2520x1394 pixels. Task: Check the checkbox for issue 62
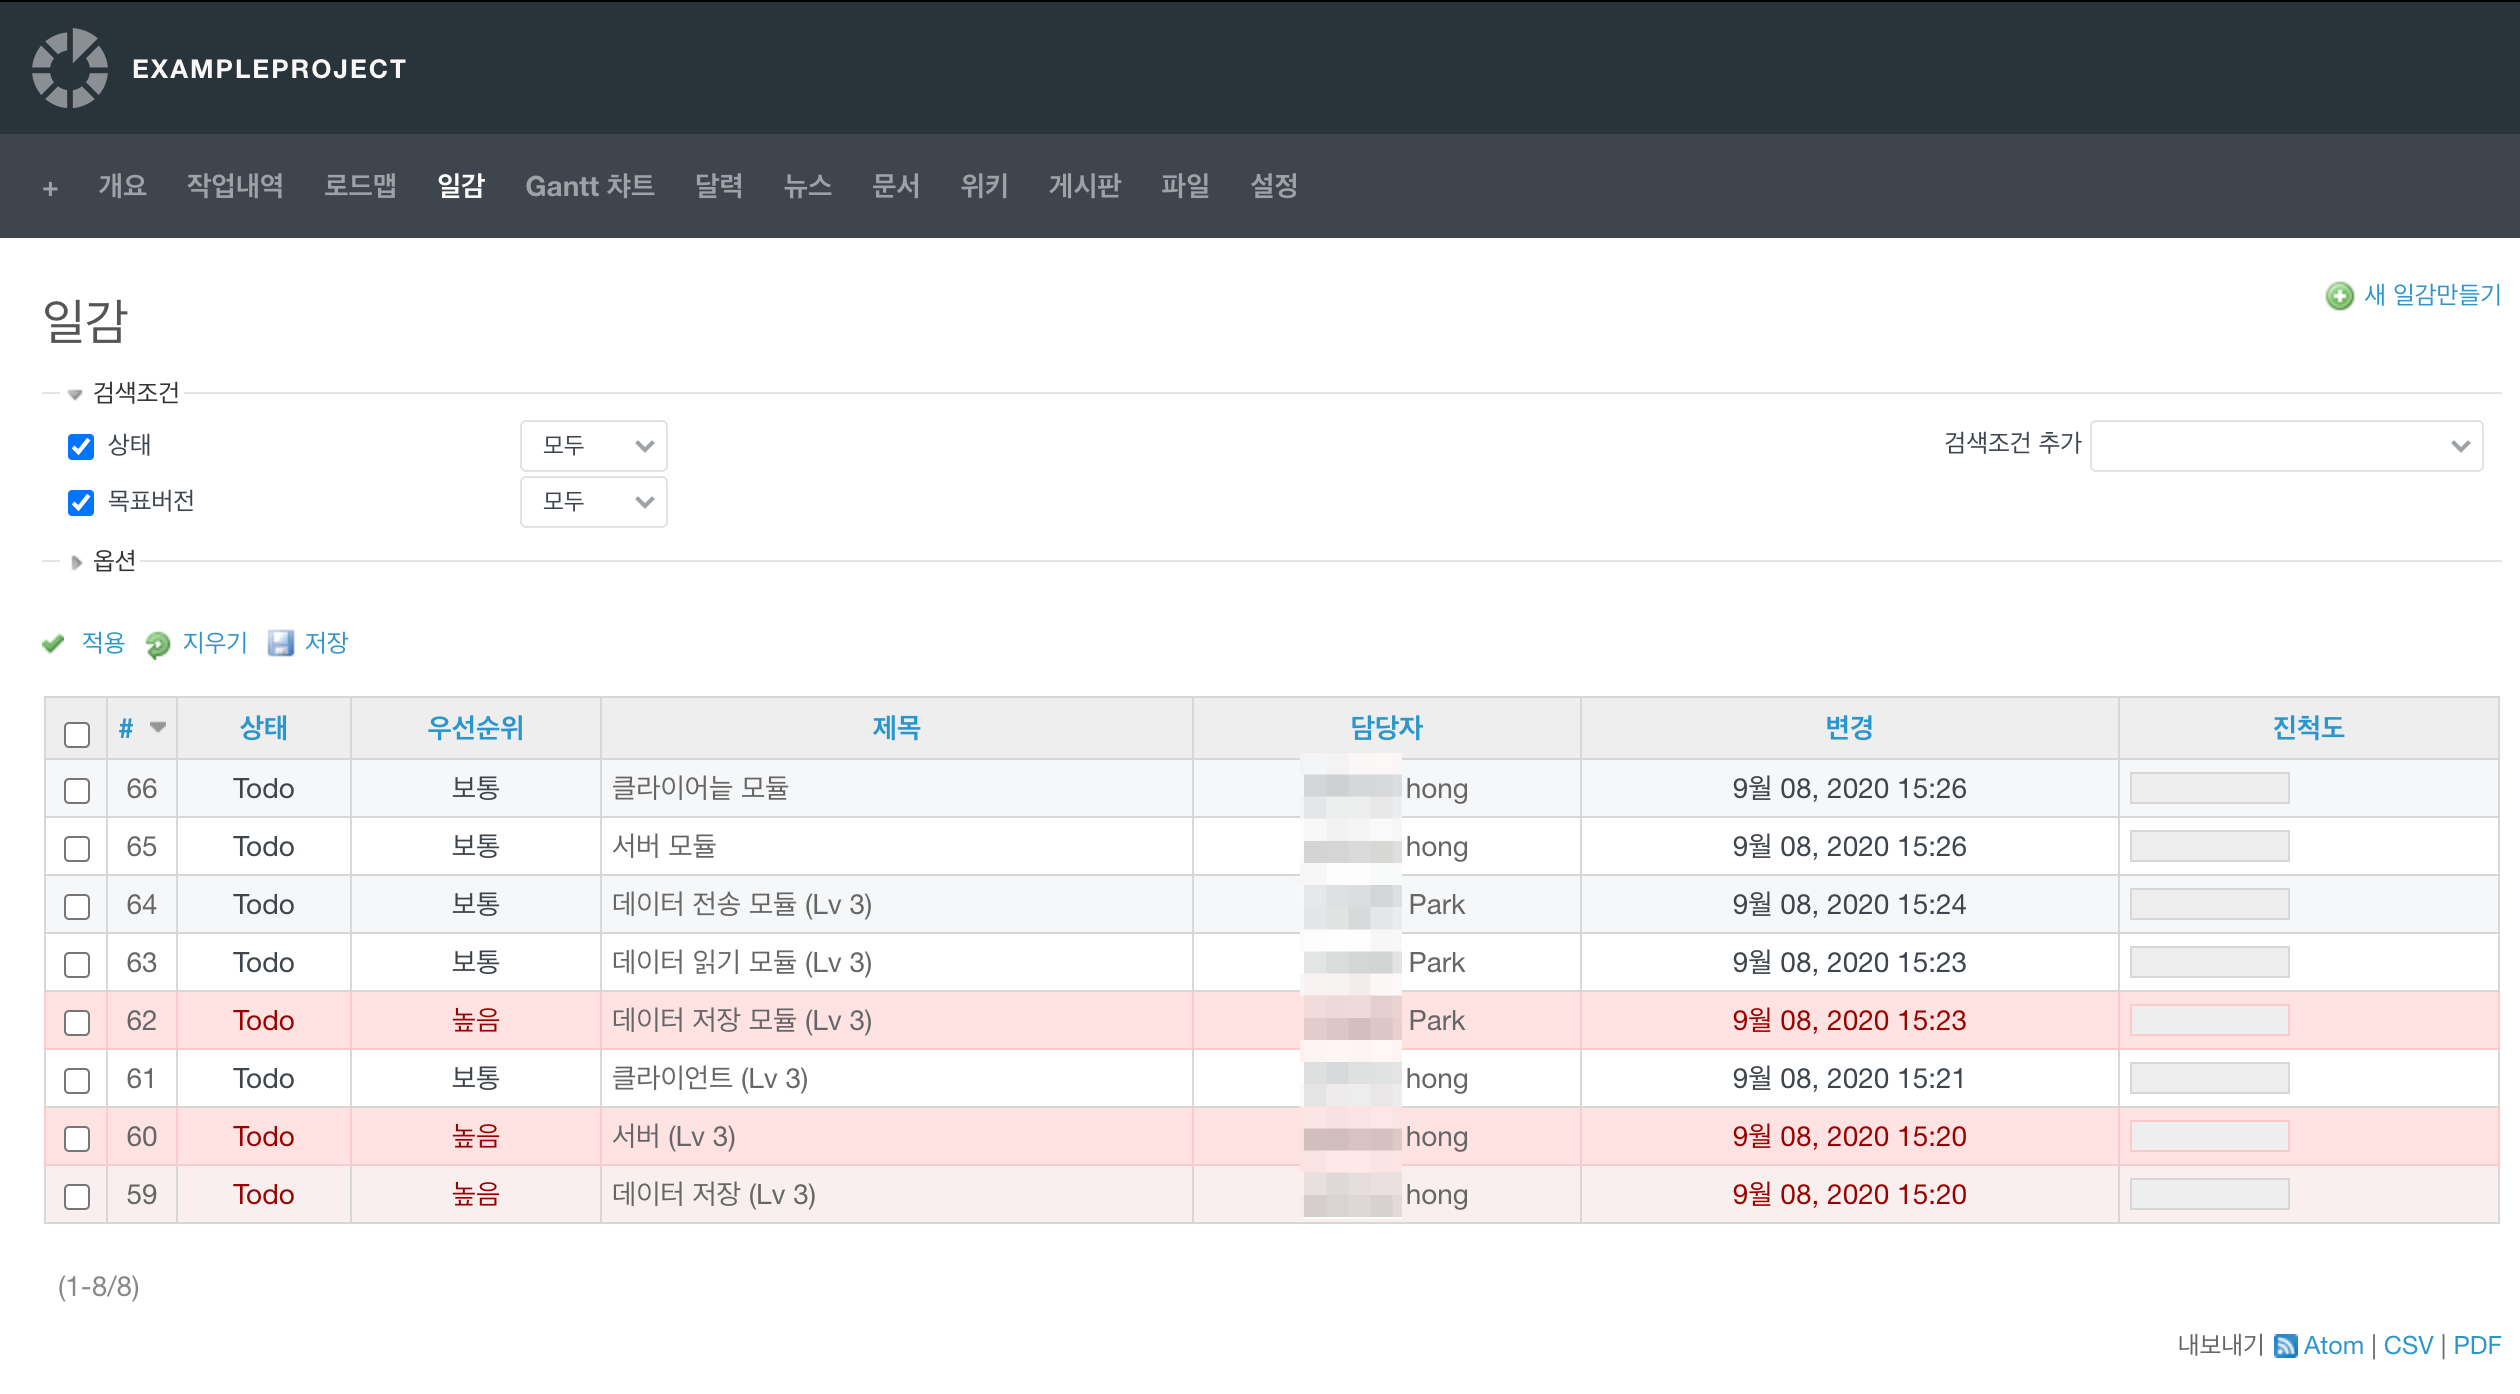coord(77,1022)
